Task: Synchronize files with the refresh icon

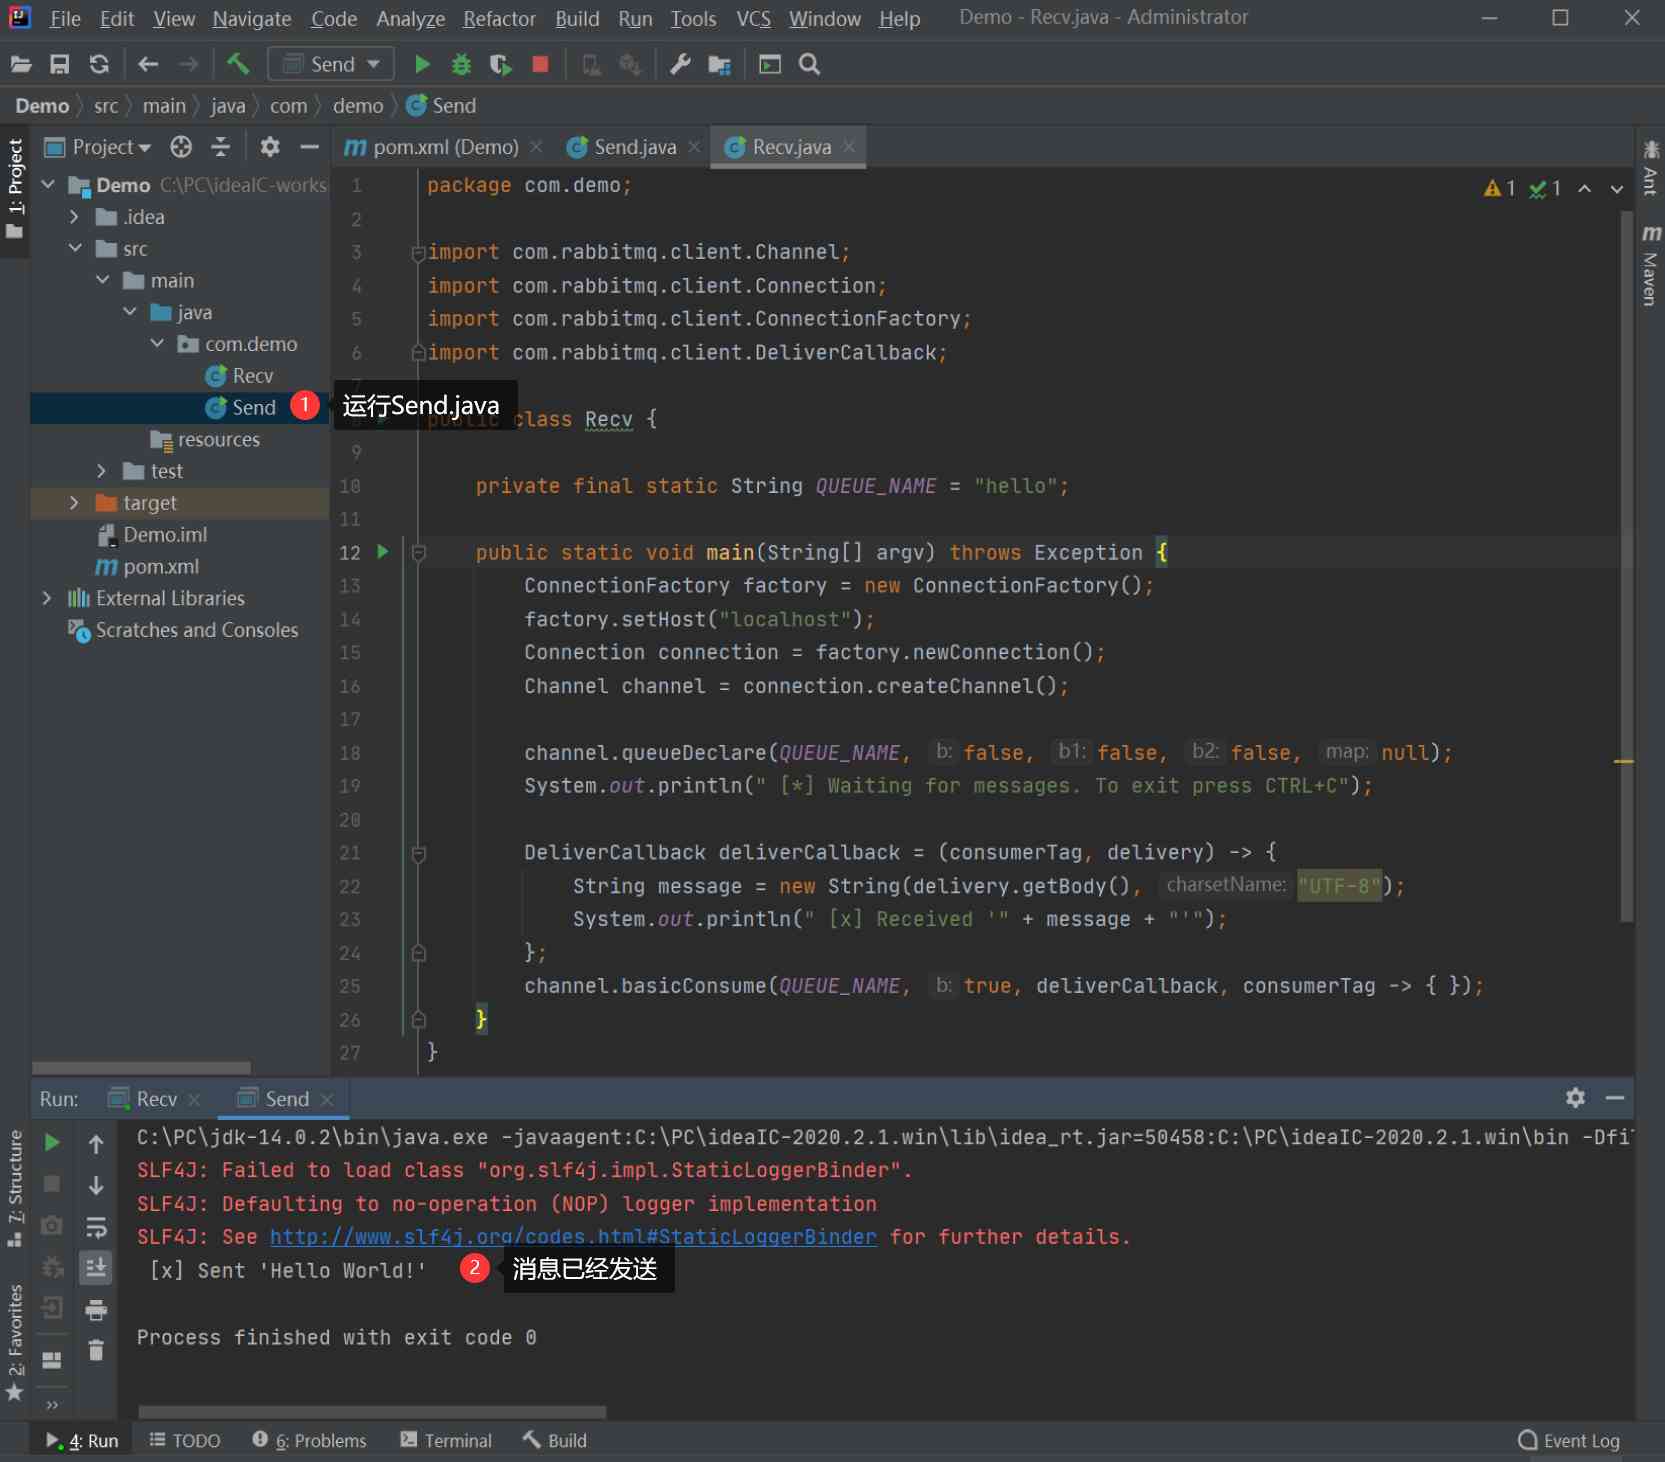Action: point(99,65)
